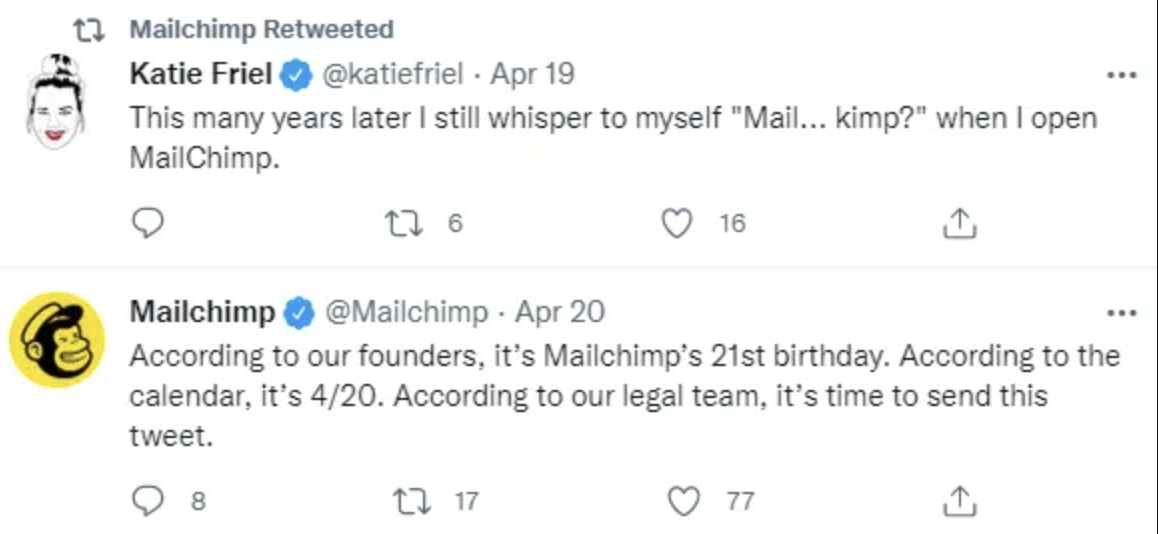Click the Mailchimp Retweeted label

pyautogui.click(x=262, y=29)
